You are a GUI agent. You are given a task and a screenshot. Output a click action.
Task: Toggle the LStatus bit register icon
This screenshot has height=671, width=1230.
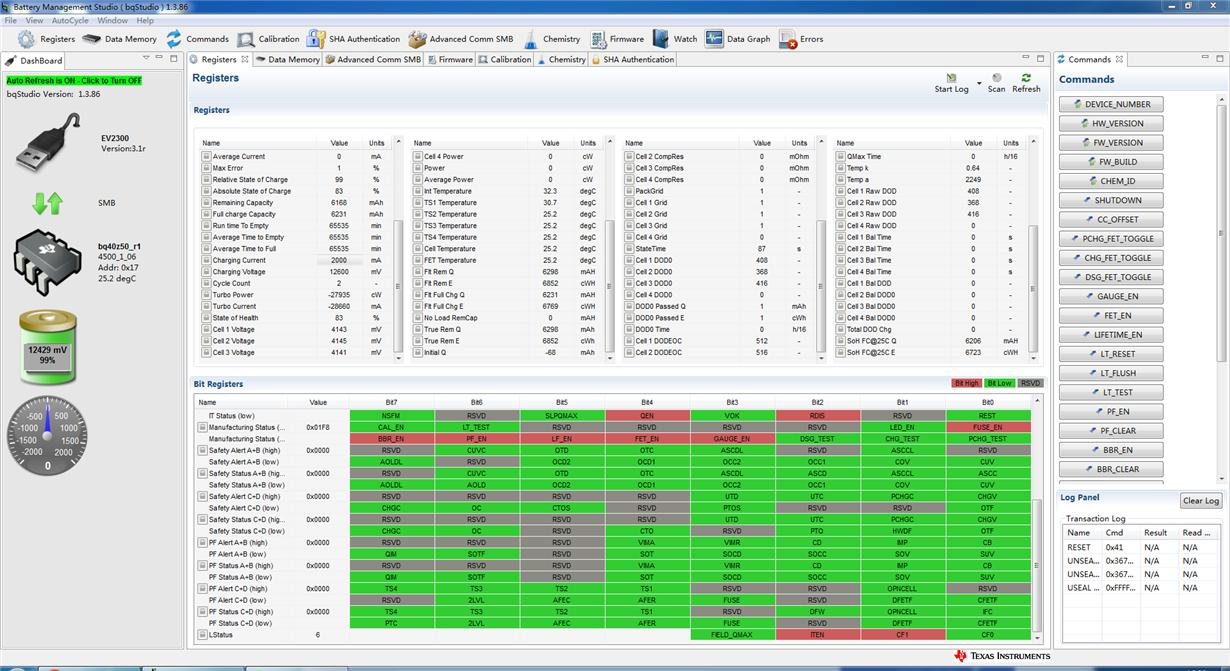pos(202,635)
